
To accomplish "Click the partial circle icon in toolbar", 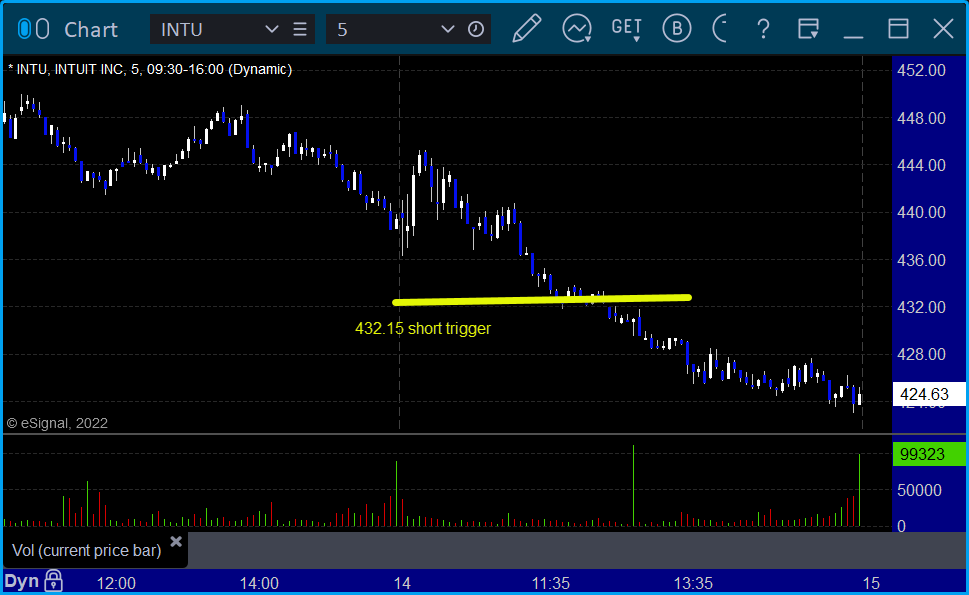I will coord(720,28).
